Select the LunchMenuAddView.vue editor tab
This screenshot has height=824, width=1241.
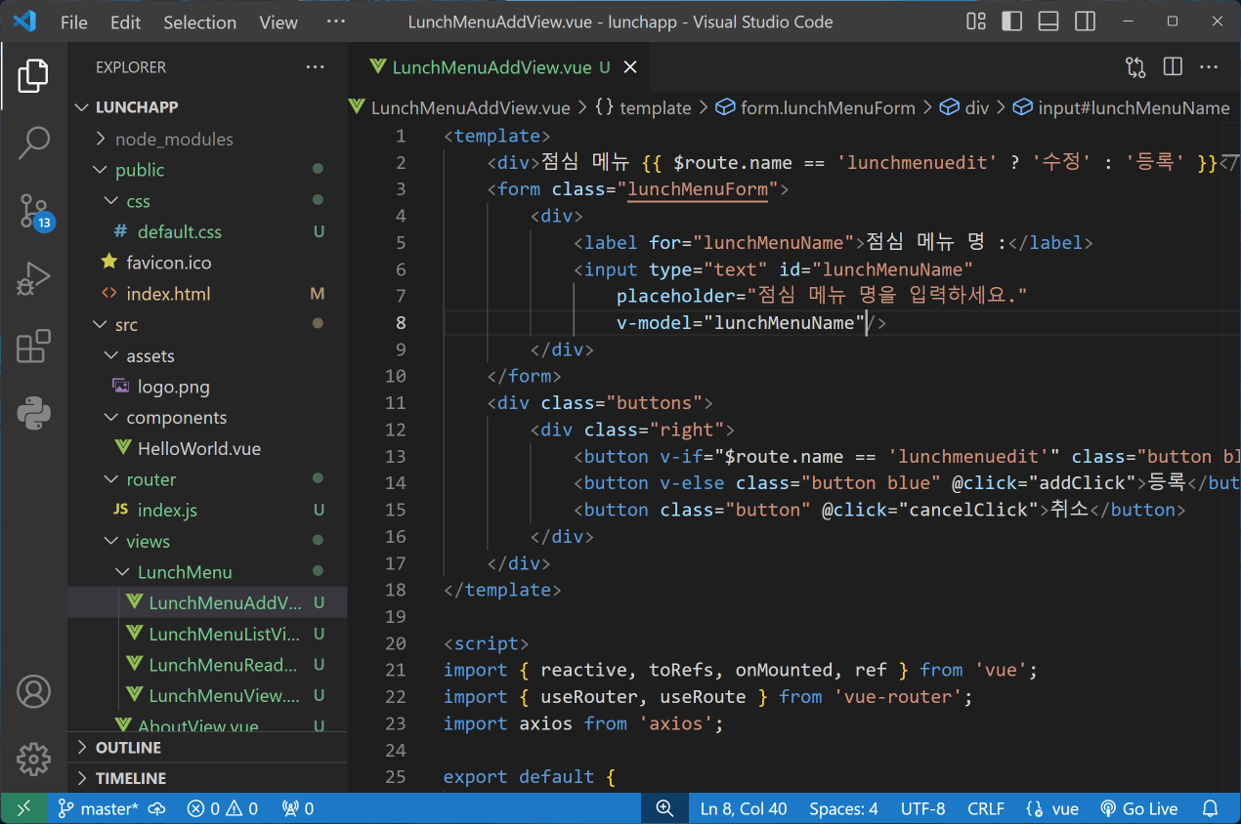point(499,67)
